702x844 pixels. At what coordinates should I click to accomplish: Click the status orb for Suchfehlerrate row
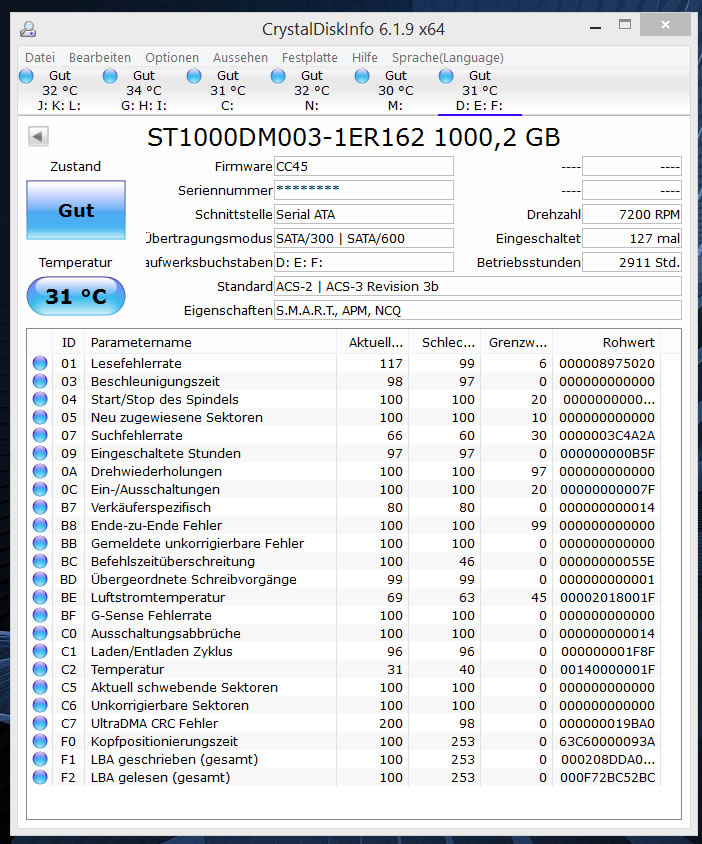40,435
